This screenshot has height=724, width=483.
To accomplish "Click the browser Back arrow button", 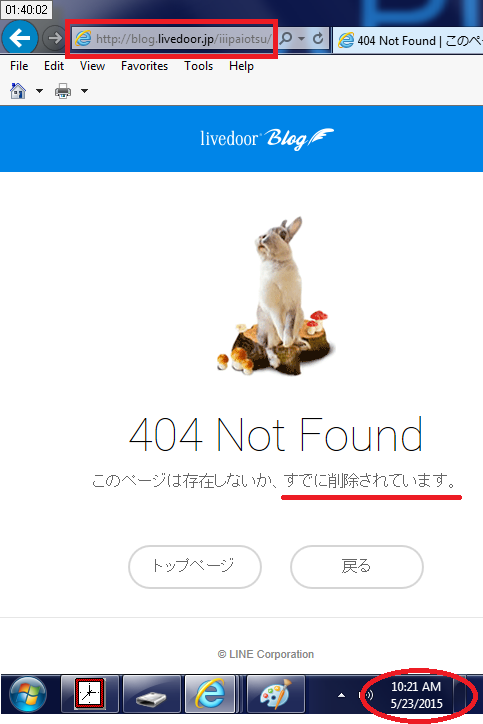I will pyautogui.click(x=20, y=37).
